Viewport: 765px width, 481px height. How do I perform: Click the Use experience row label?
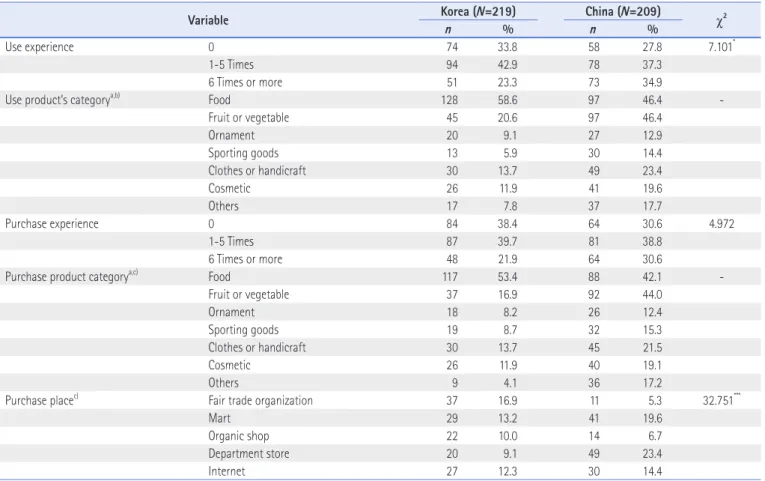point(40,47)
